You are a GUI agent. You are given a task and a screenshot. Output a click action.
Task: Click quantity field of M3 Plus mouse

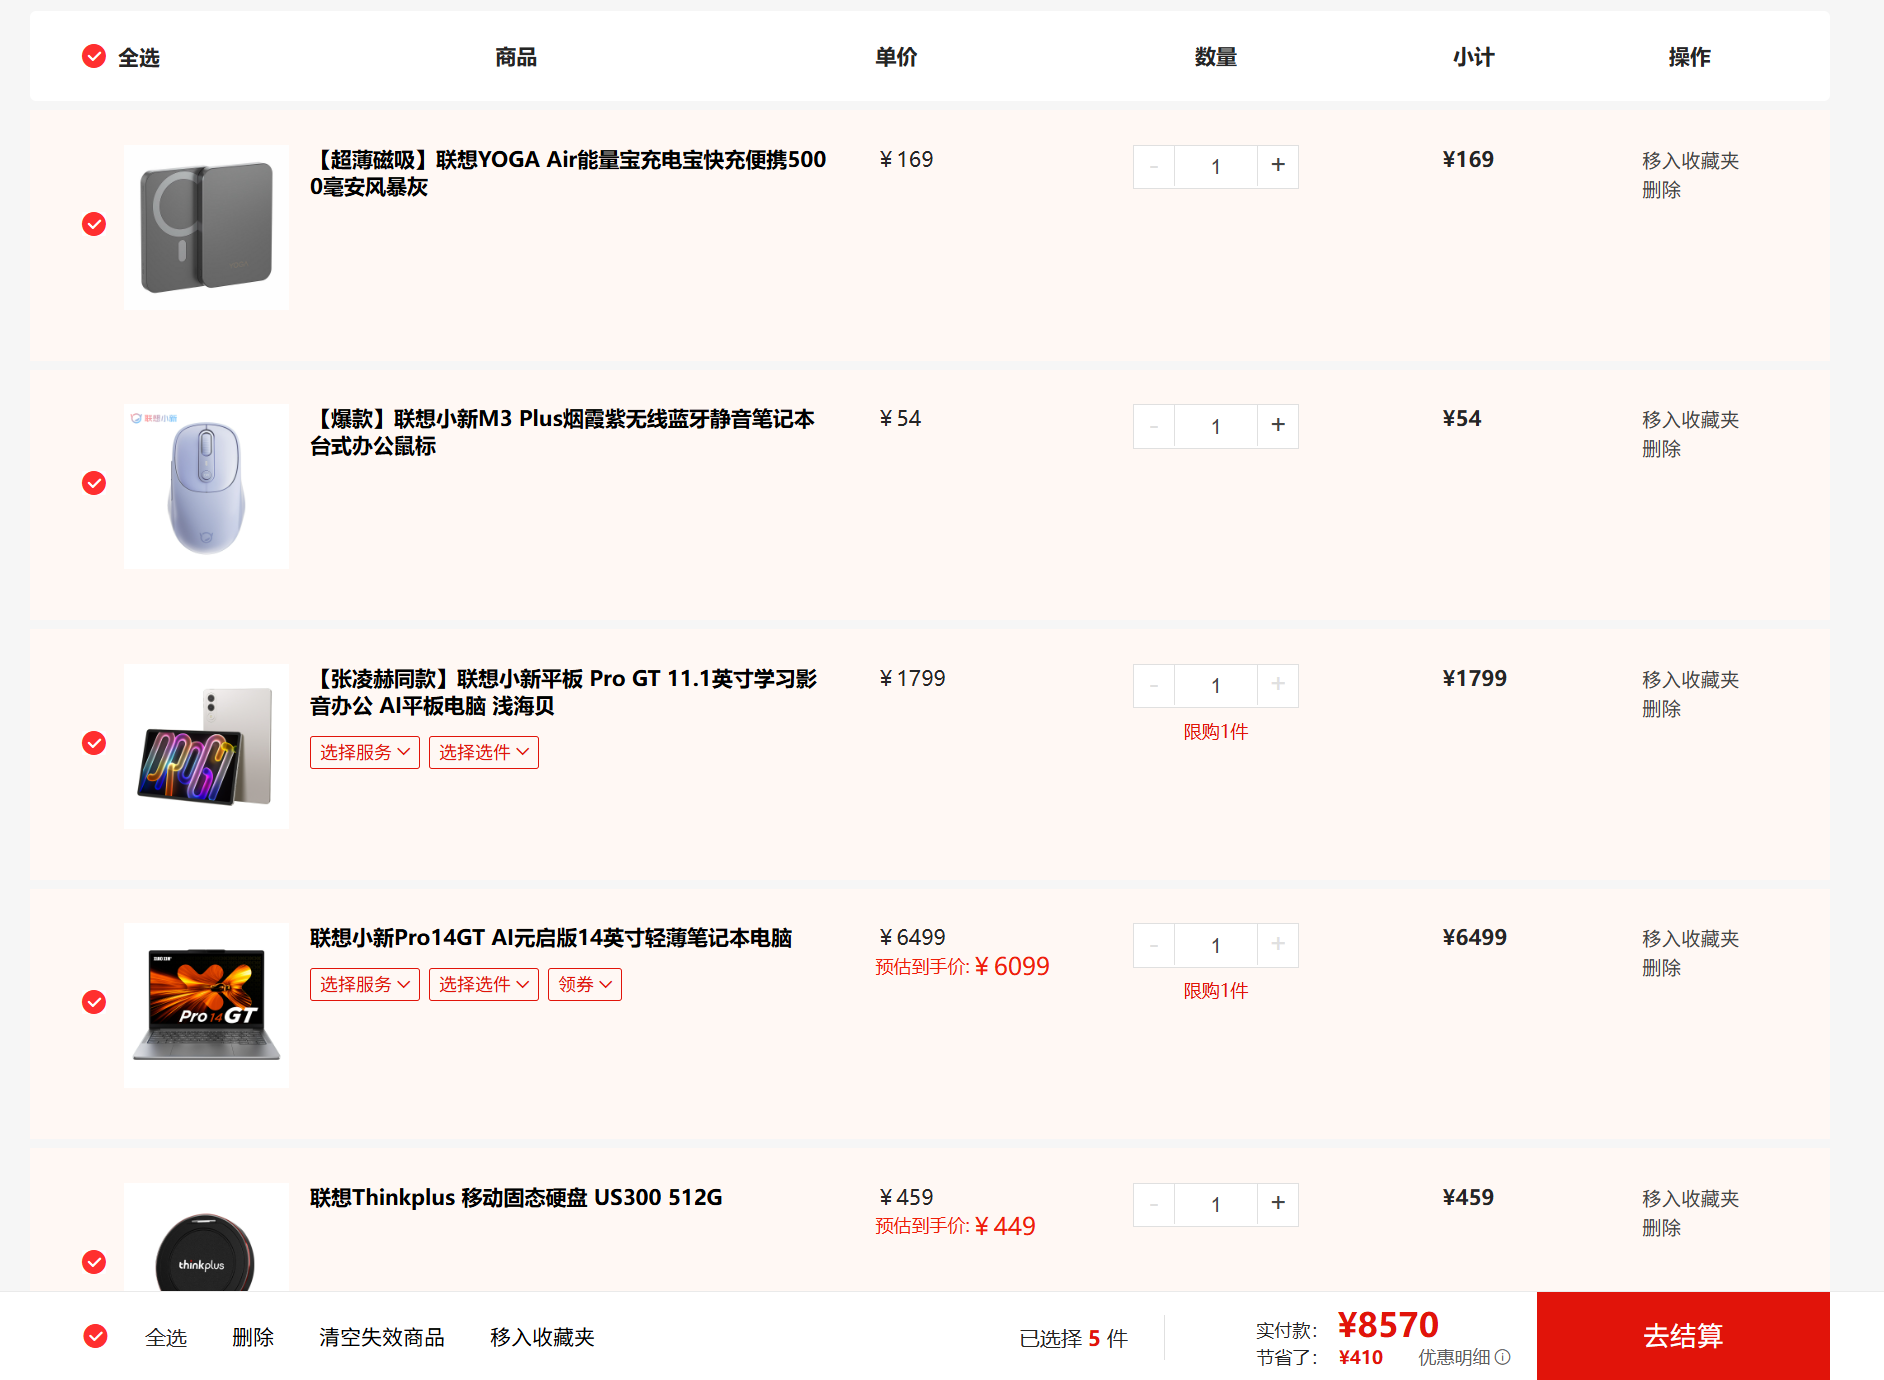tap(1215, 426)
